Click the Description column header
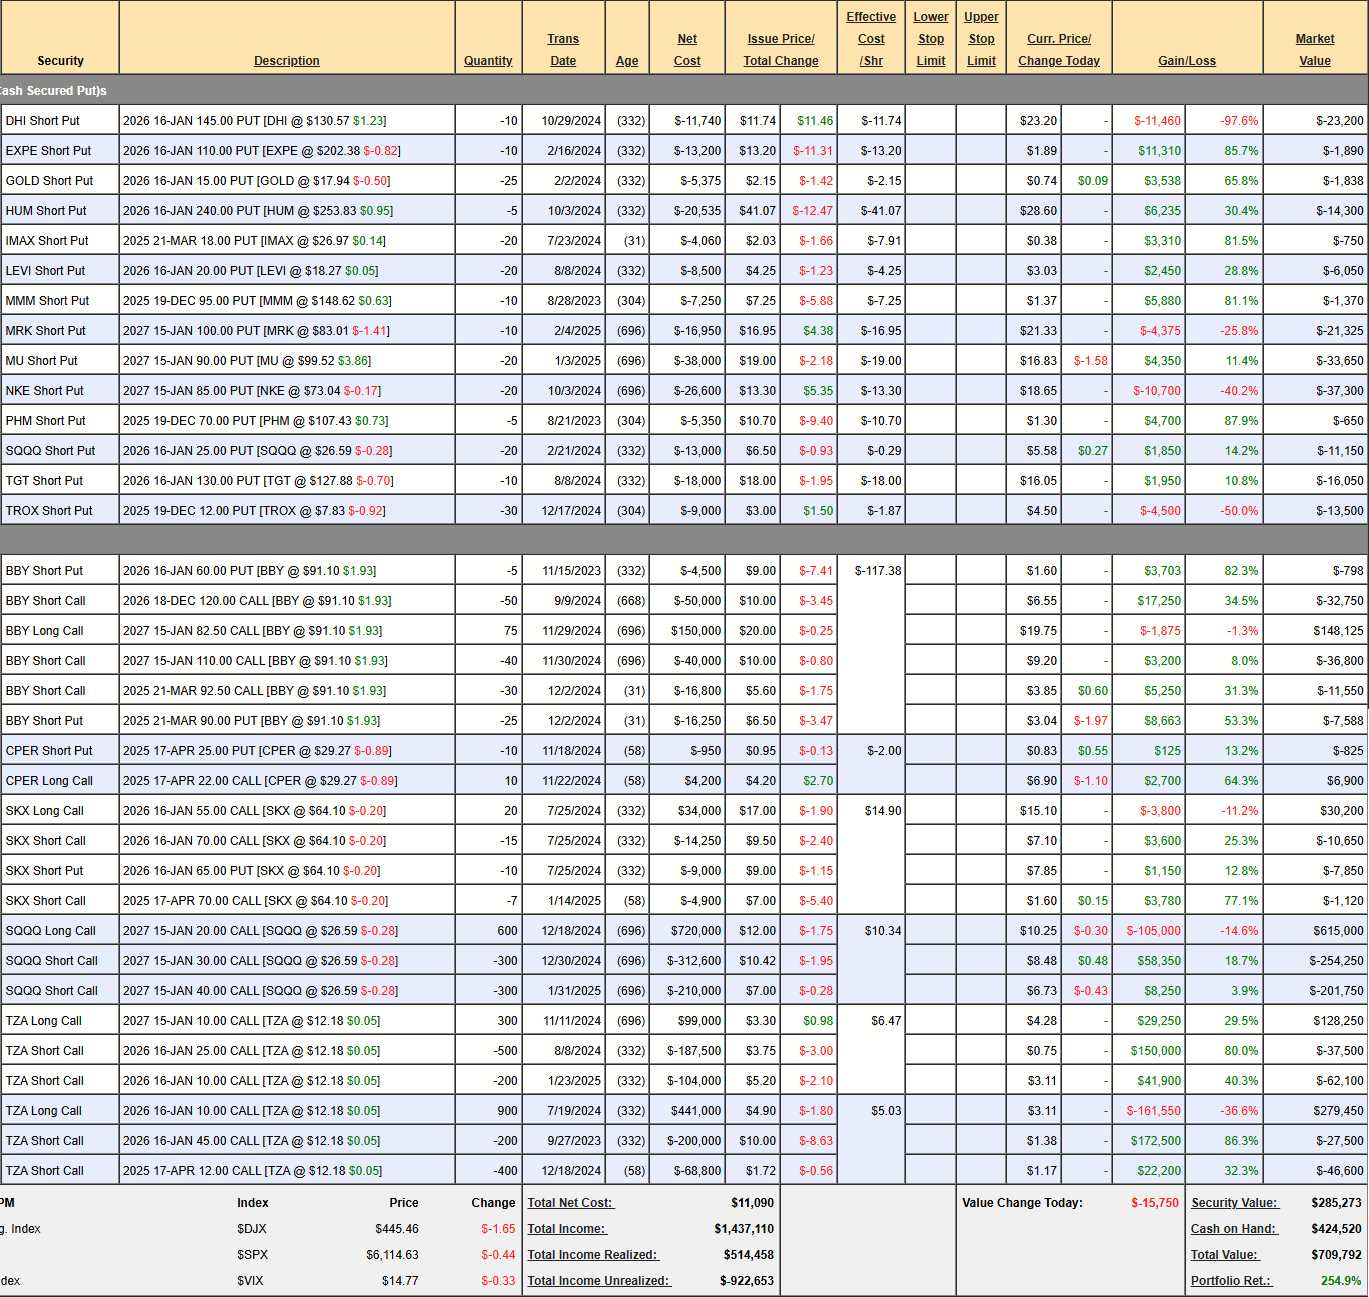 [286, 61]
